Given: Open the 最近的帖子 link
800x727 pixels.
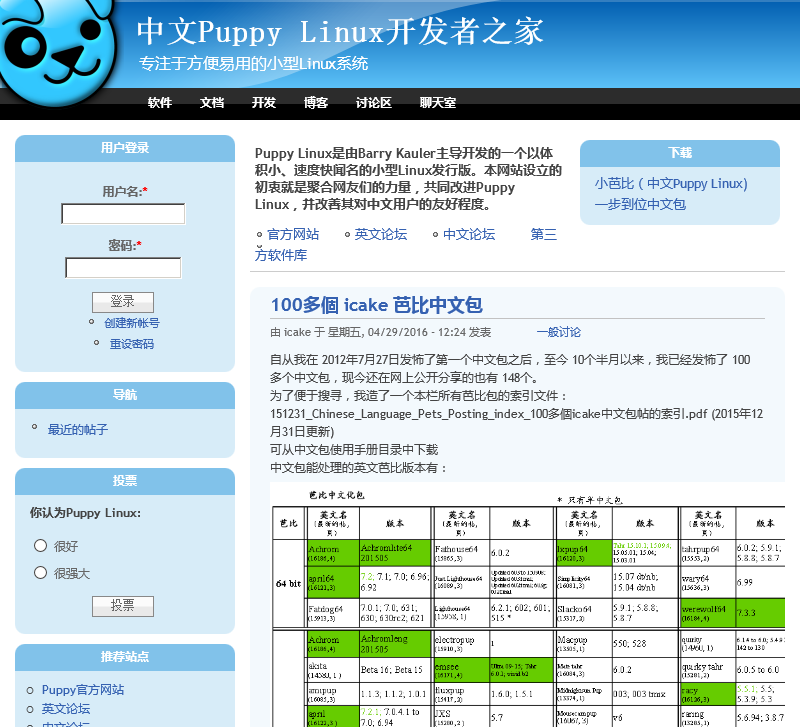Looking at the screenshot, I should coord(78,430).
